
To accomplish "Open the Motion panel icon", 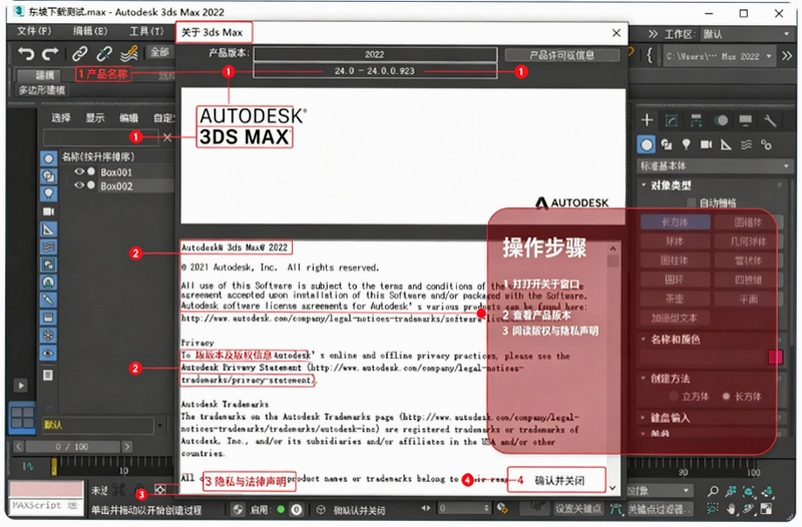I will (721, 120).
